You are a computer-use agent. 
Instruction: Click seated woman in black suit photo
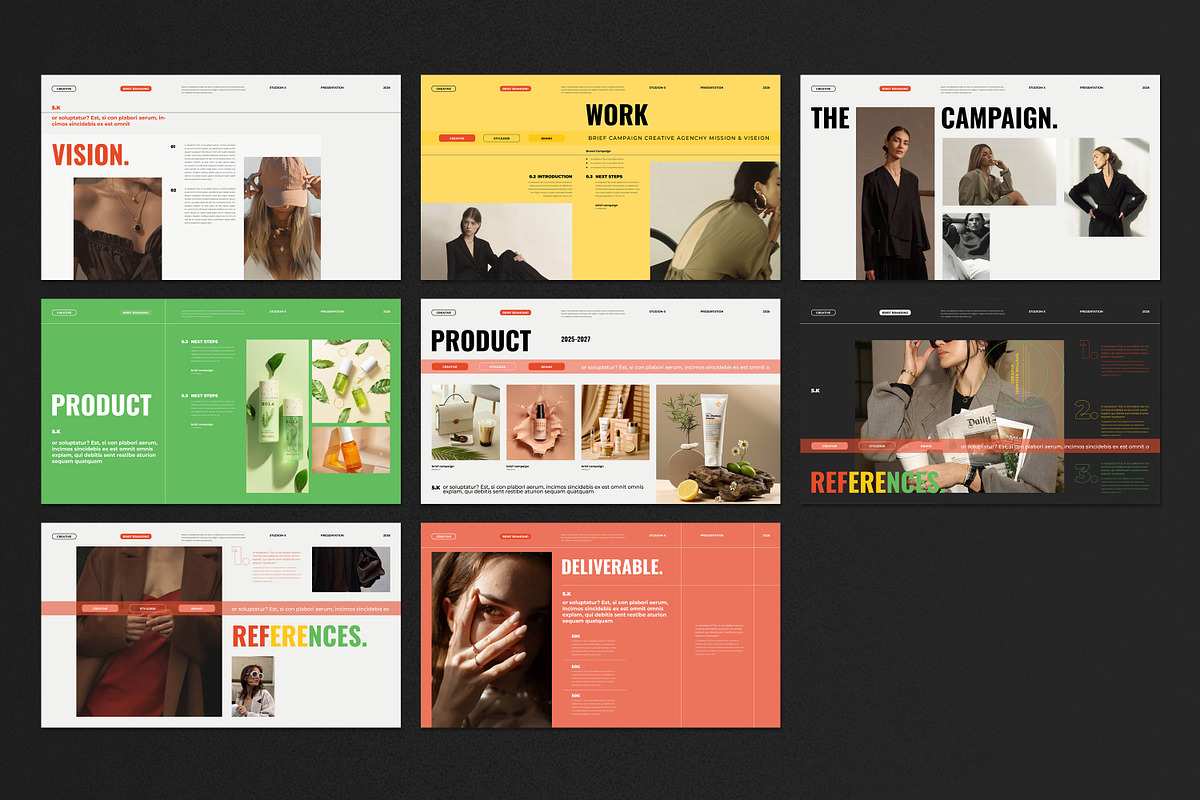tap(496, 242)
